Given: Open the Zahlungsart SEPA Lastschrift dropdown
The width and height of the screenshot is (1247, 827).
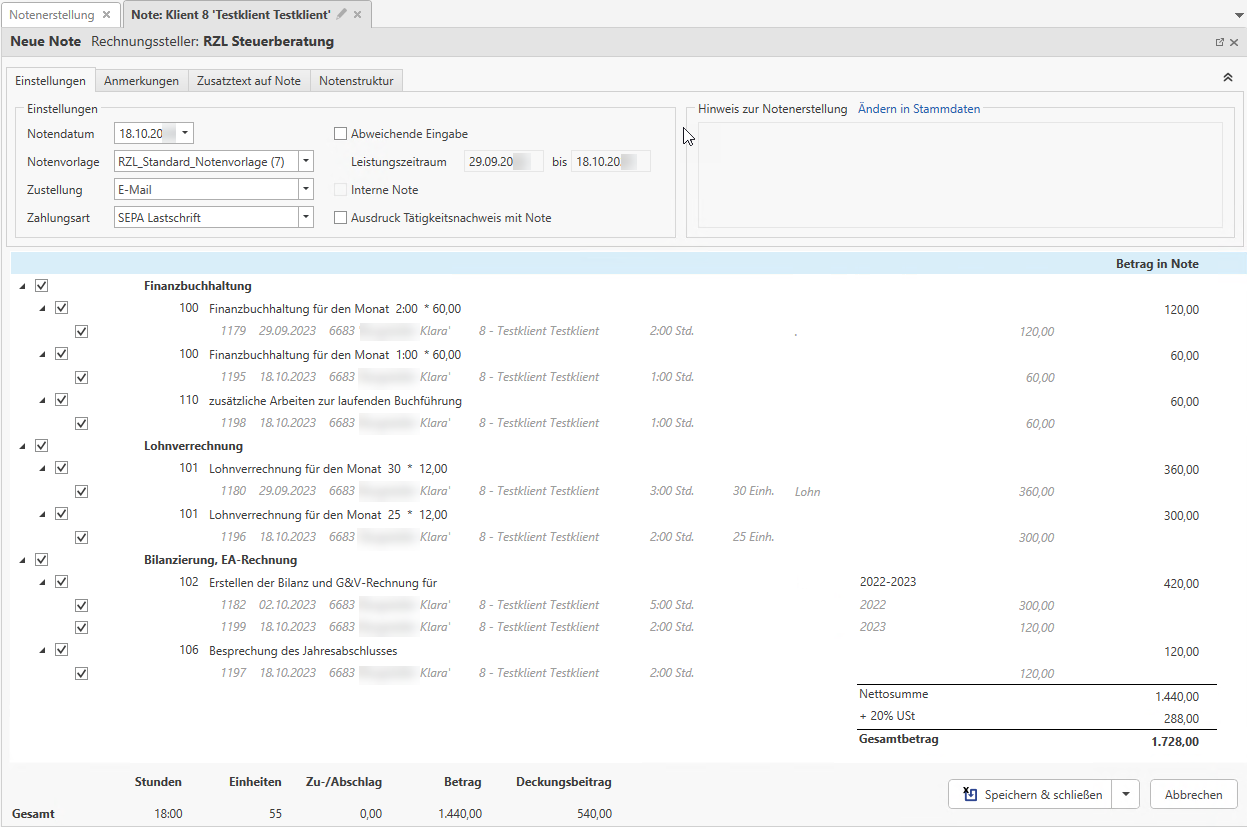Looking at the screenshot, I should coord(306,218).
